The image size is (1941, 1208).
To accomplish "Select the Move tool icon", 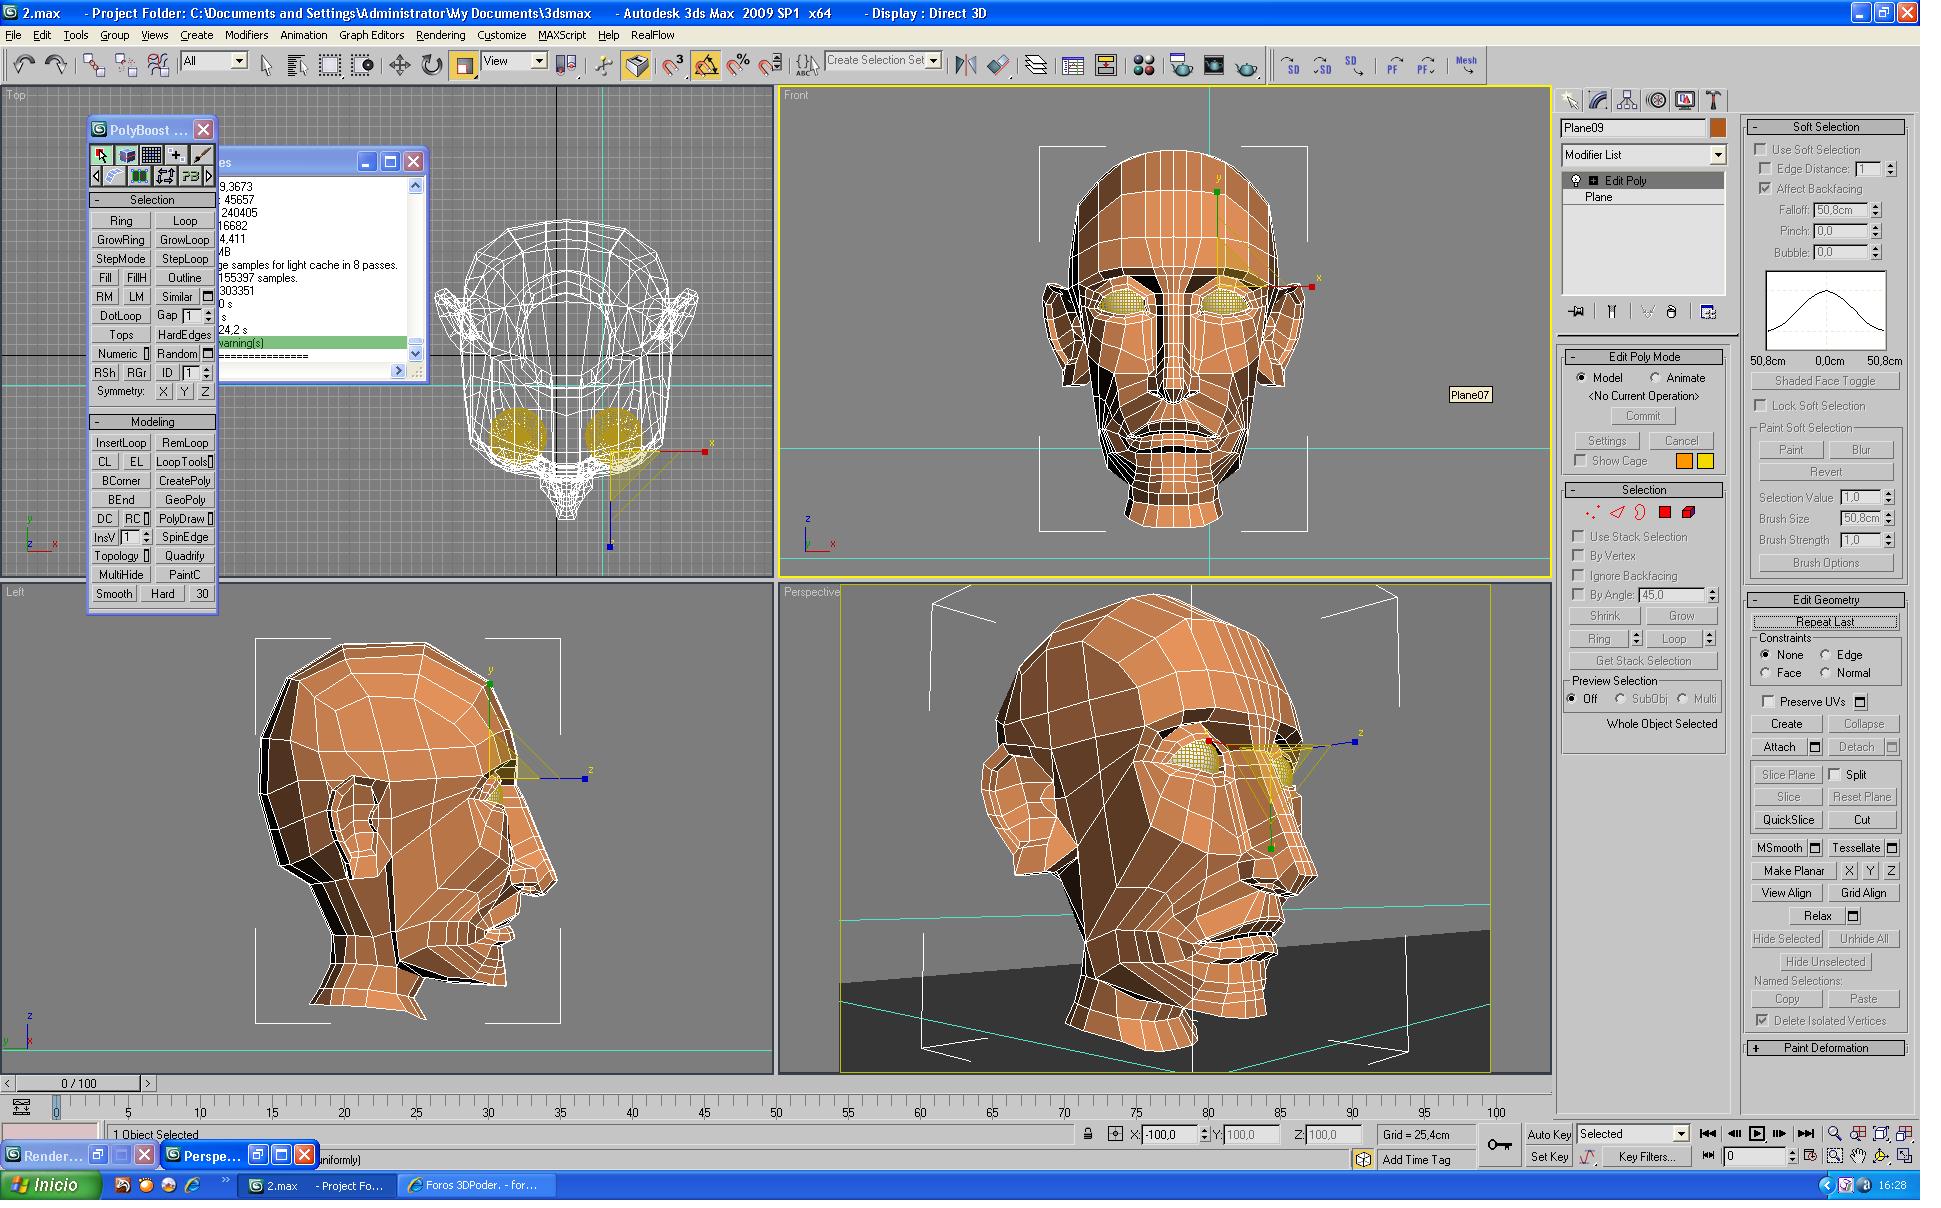I will tap(399, 65).
